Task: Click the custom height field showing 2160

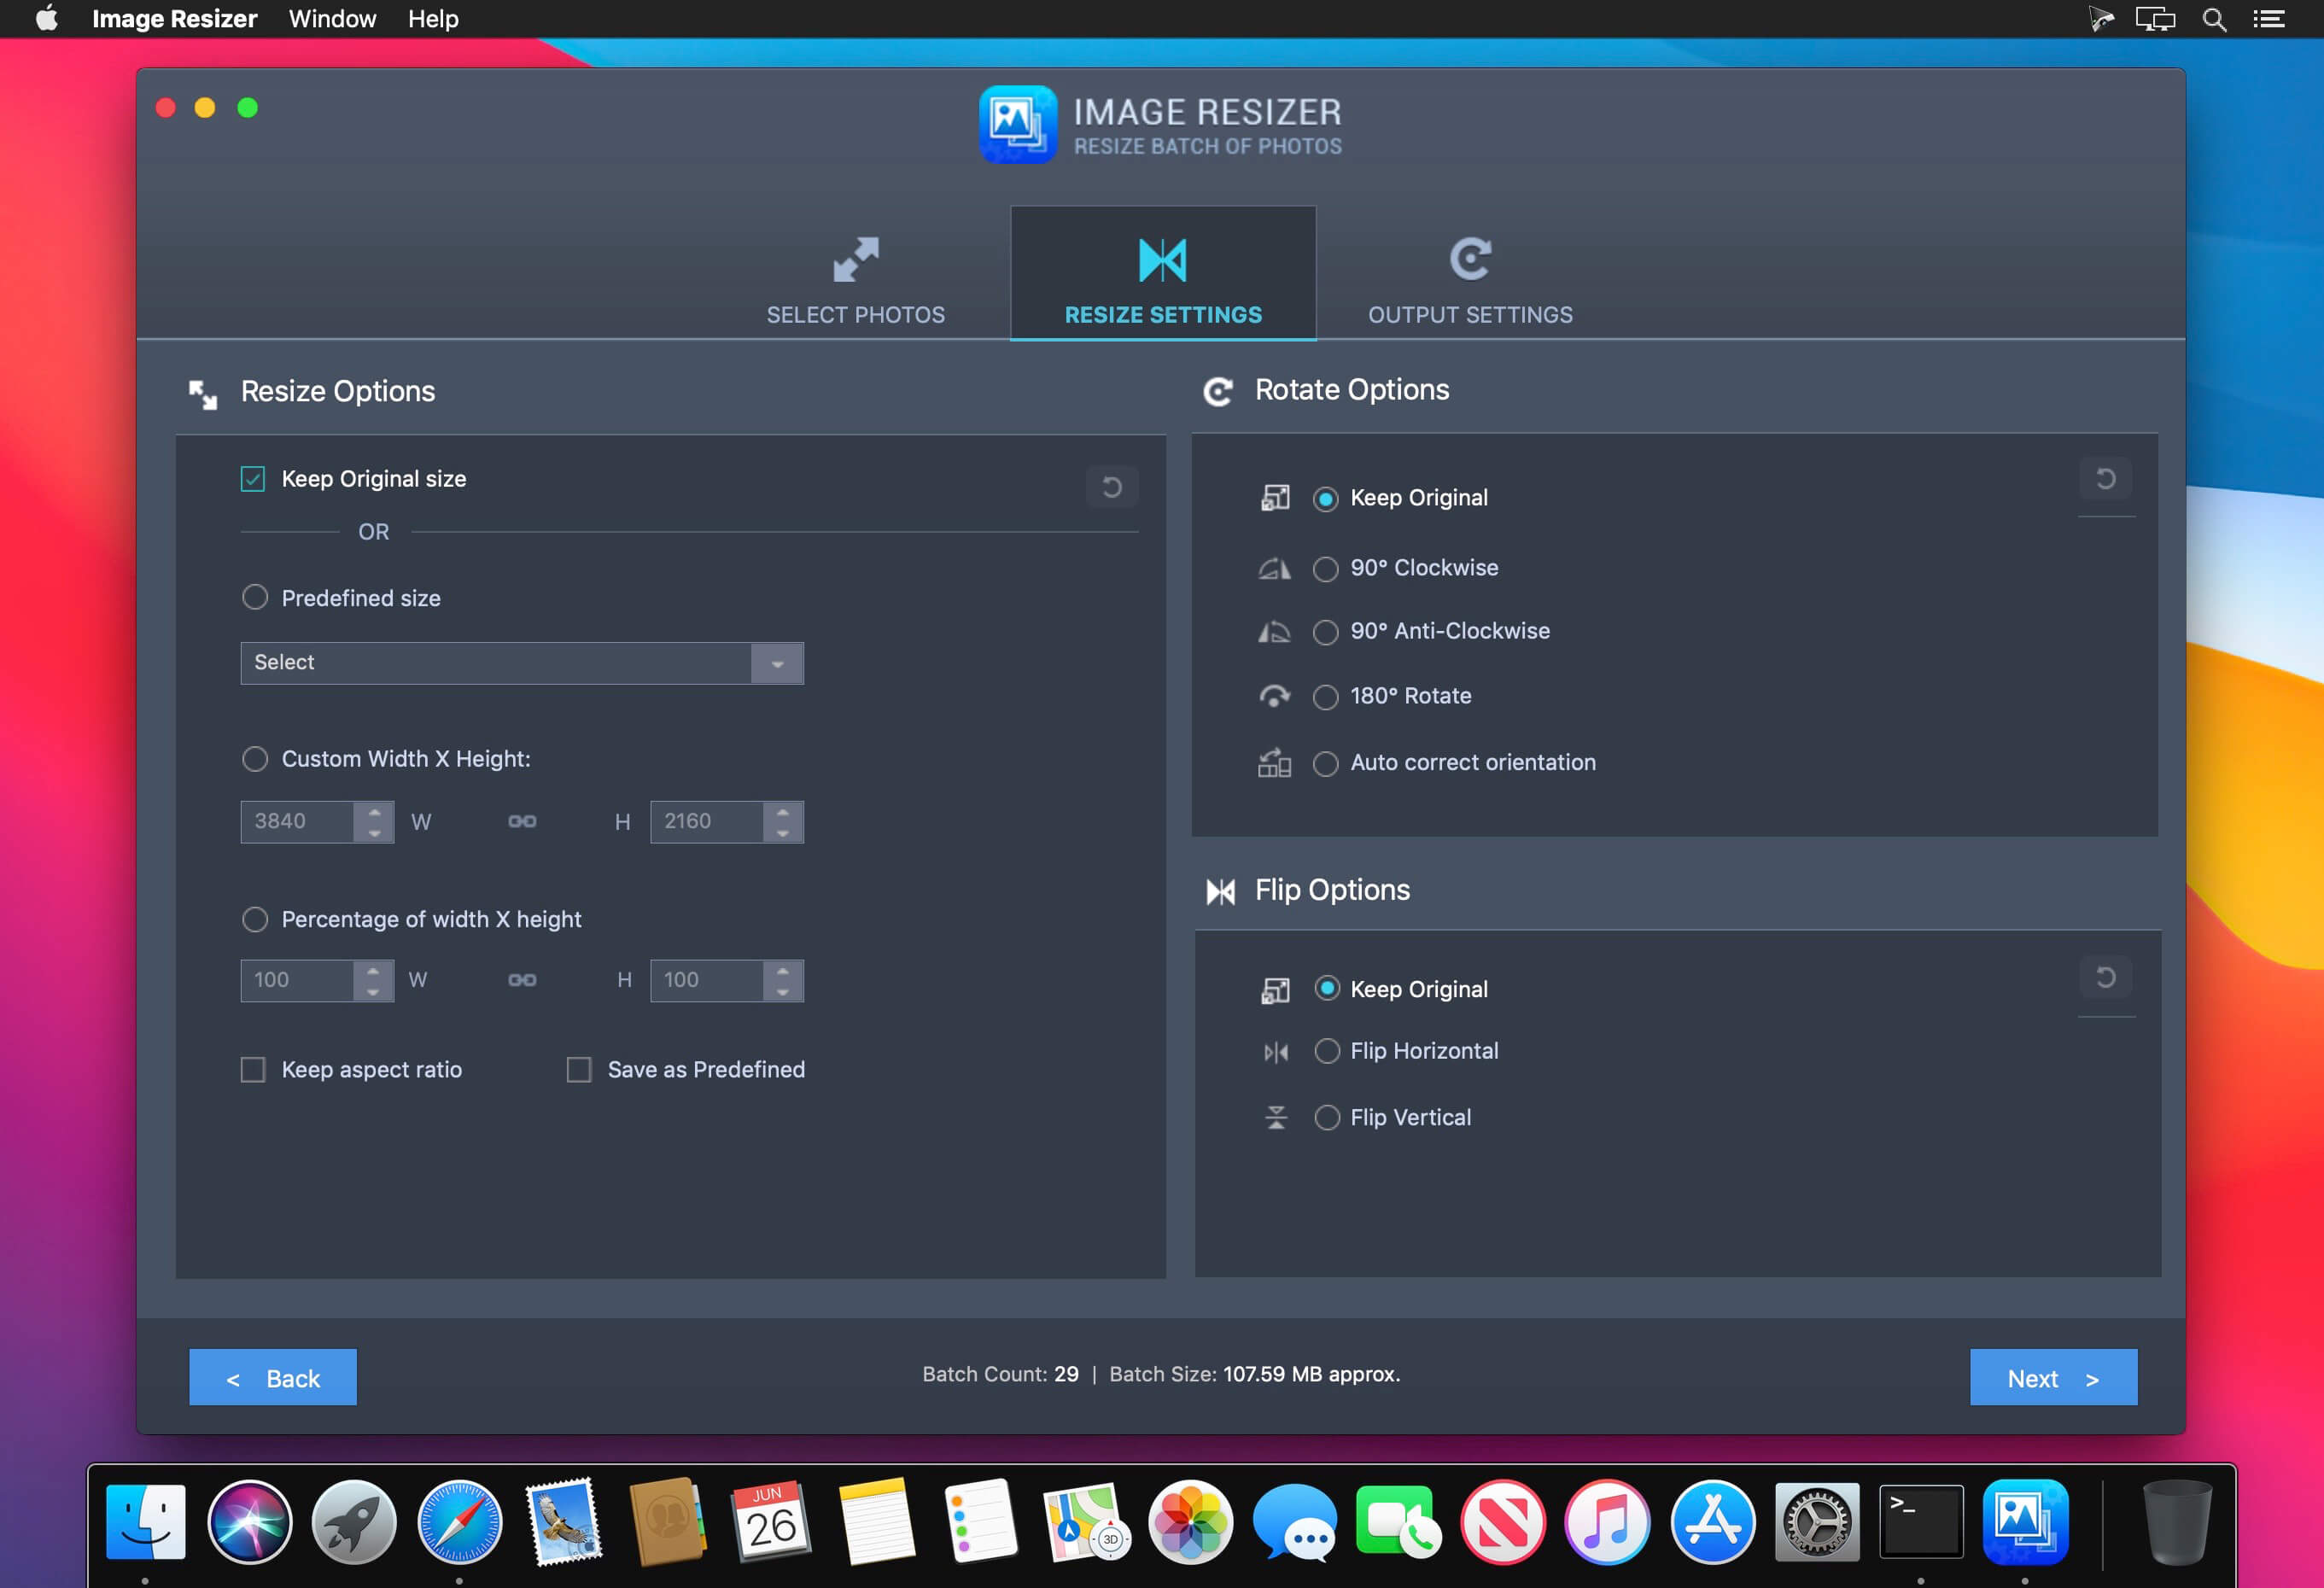Action: [708, 822]
